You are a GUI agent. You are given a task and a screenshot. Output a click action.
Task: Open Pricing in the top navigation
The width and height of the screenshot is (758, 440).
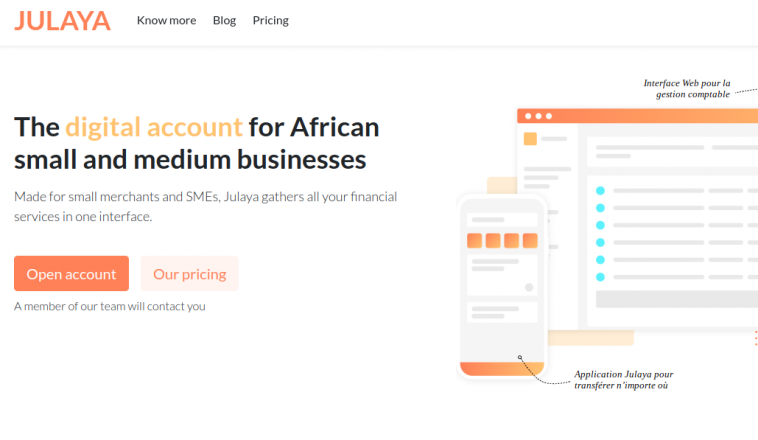[270, 20]
